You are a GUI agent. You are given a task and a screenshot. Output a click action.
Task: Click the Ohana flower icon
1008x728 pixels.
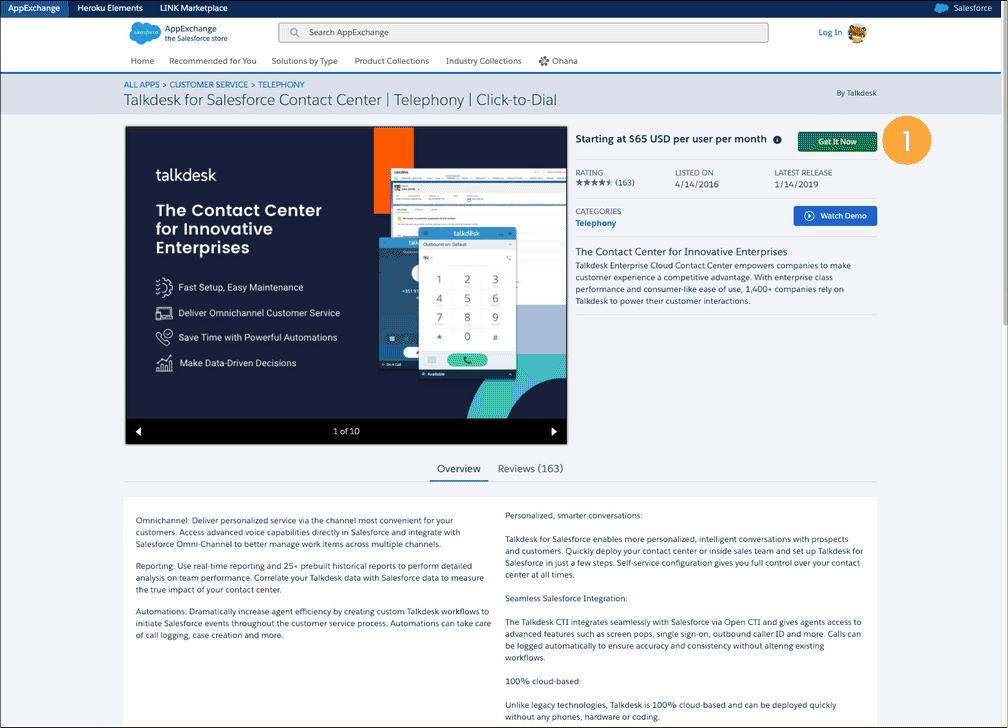click(x=543, y=61)
